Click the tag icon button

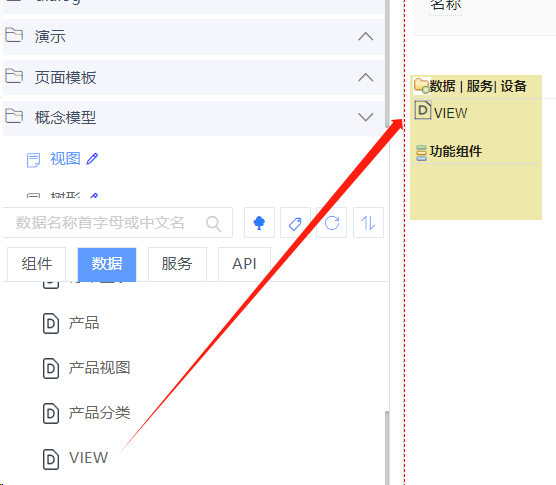pyautogui.click(x=295, y=223)
